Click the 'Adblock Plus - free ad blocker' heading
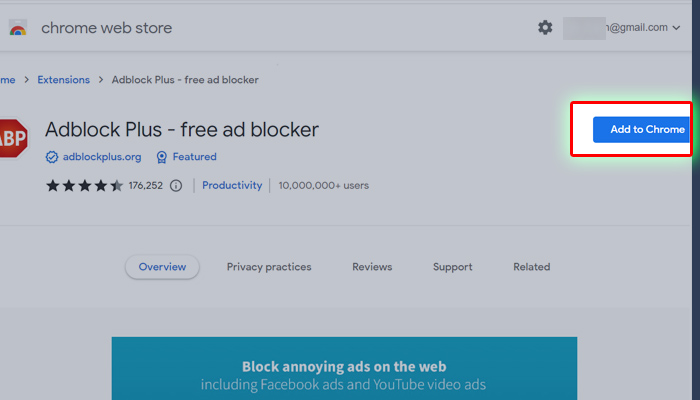 click(x=182, y=130)
